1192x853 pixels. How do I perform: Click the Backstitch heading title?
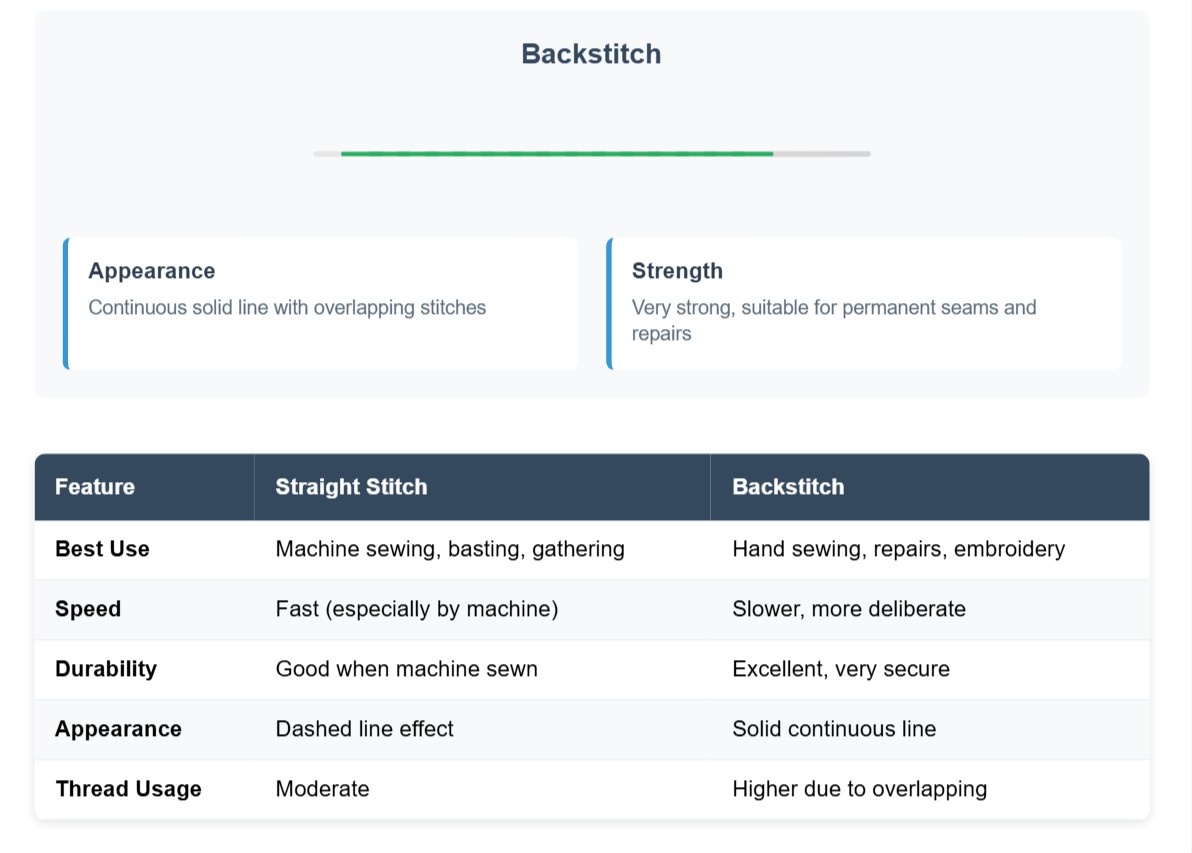tap(591, 54)
